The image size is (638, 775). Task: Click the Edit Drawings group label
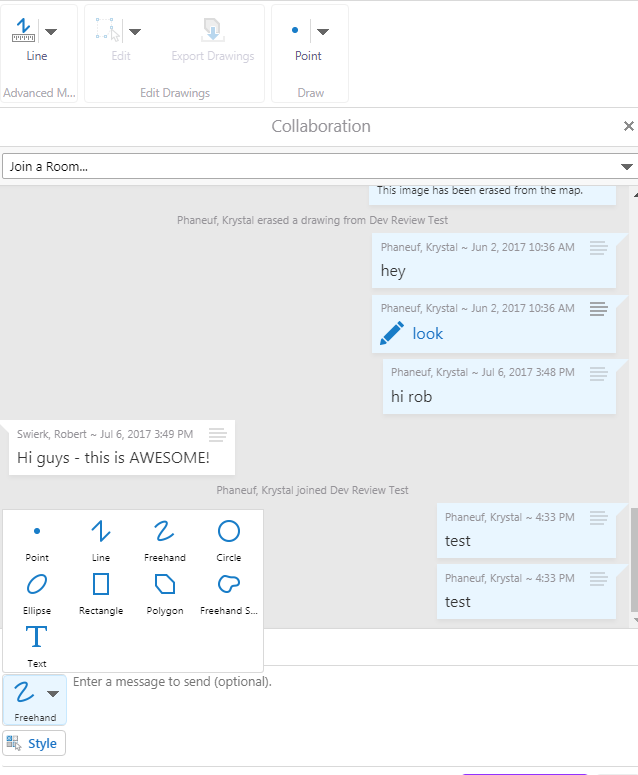pyautogui.click(x=175, y=93)
